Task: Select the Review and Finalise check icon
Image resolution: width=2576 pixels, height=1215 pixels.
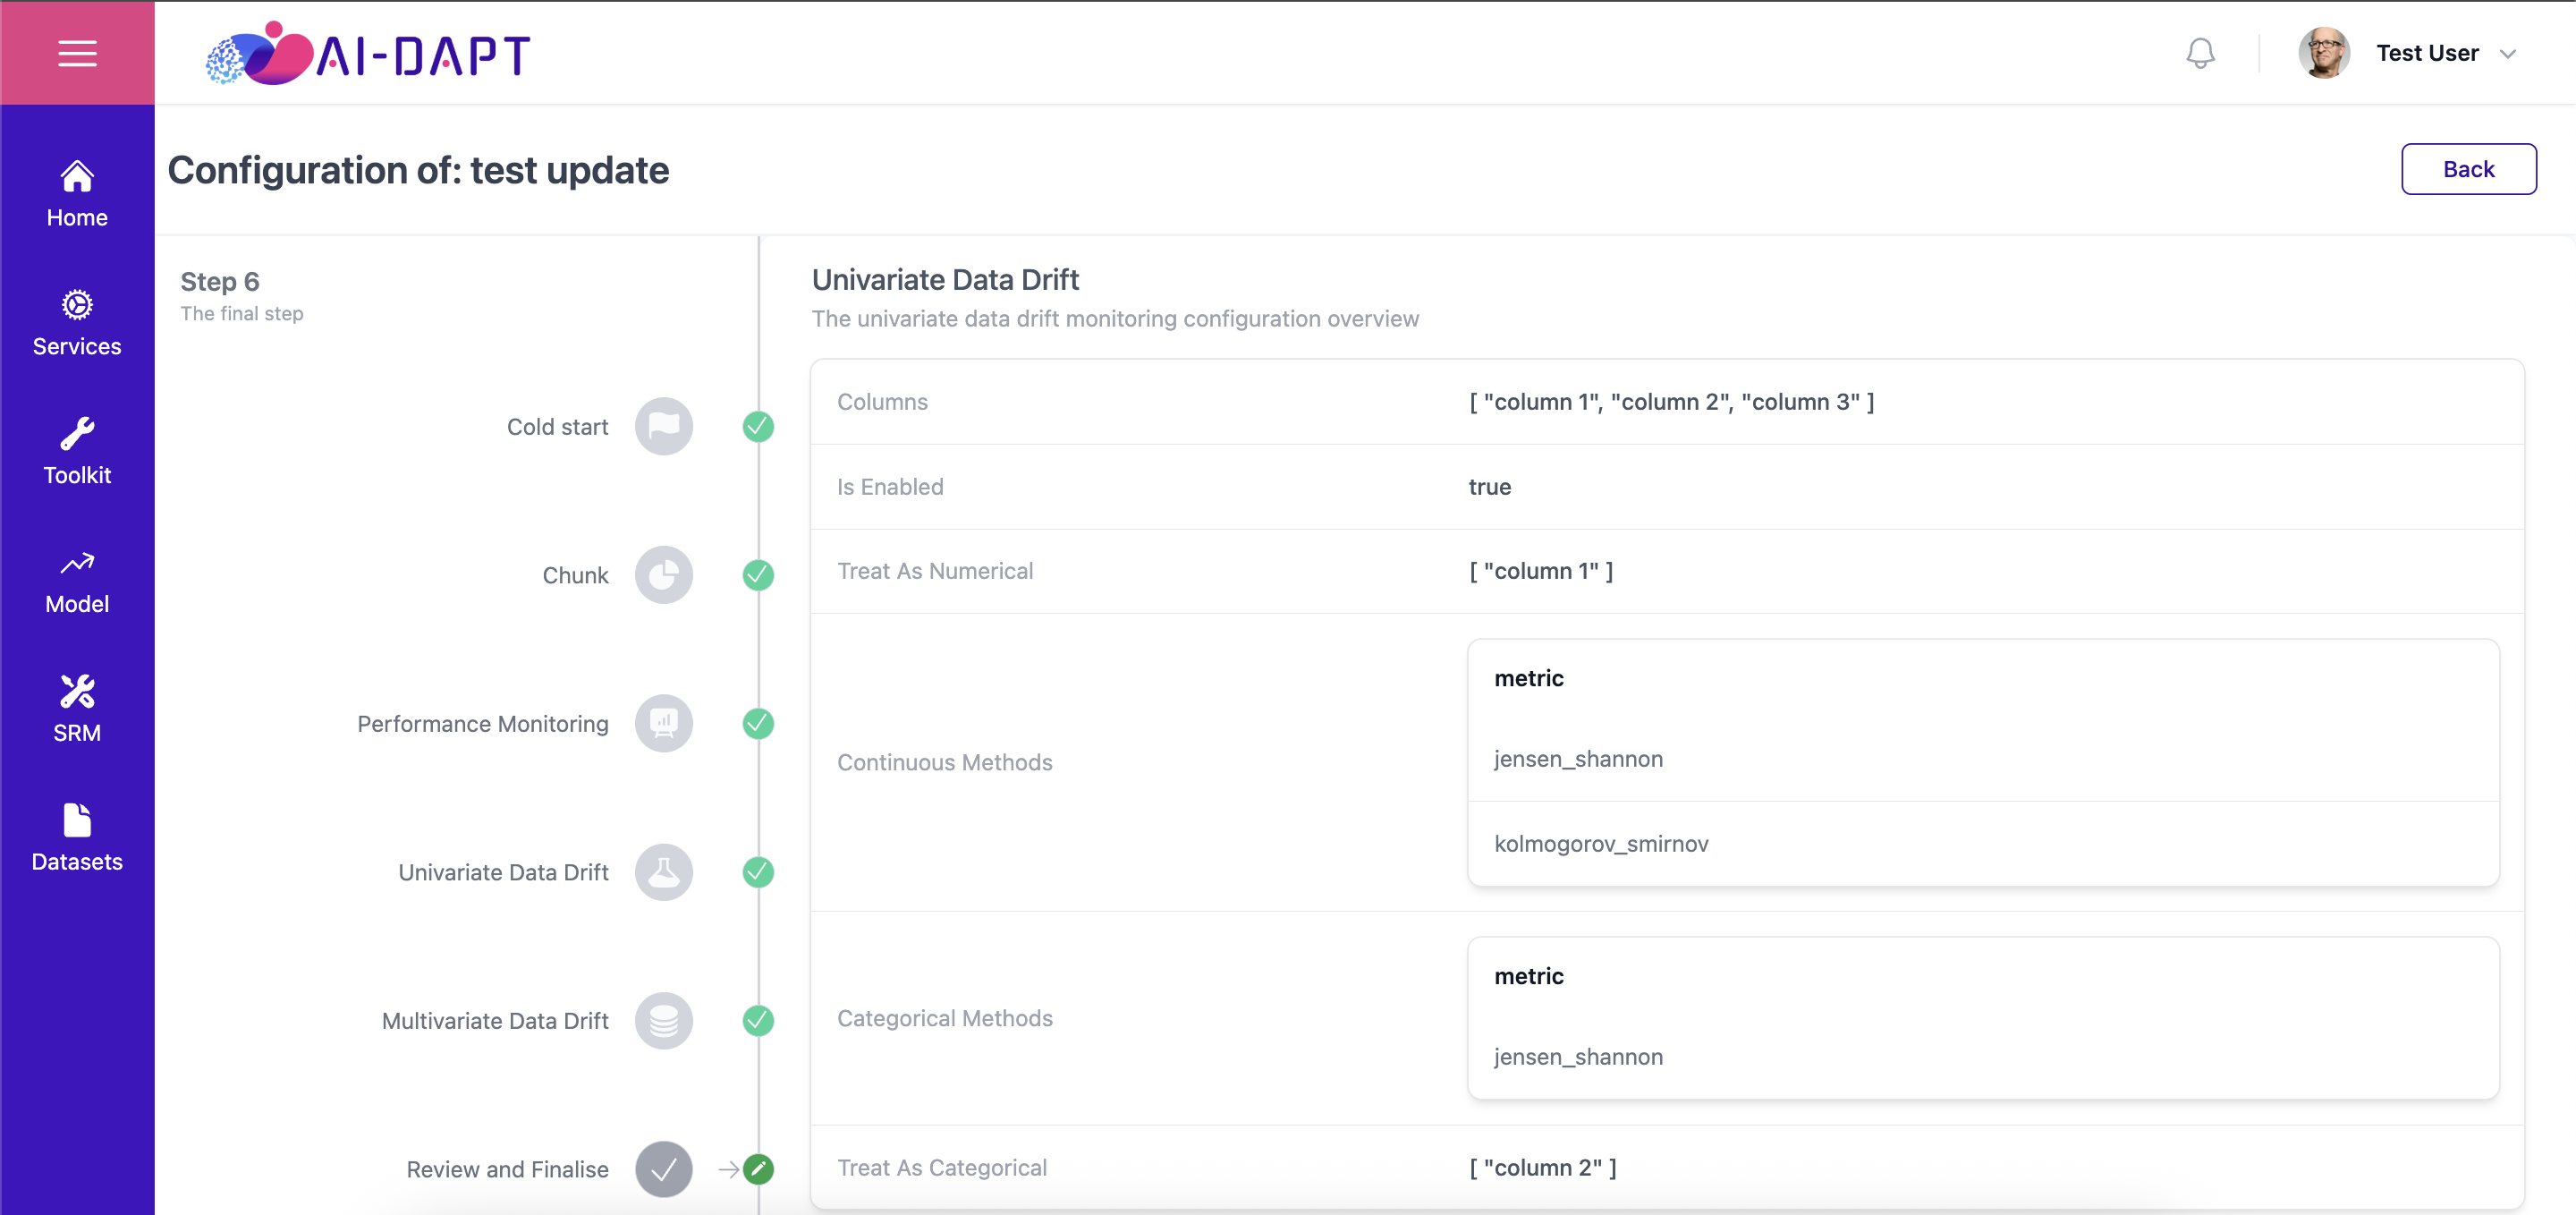Action: [663, 1169]
